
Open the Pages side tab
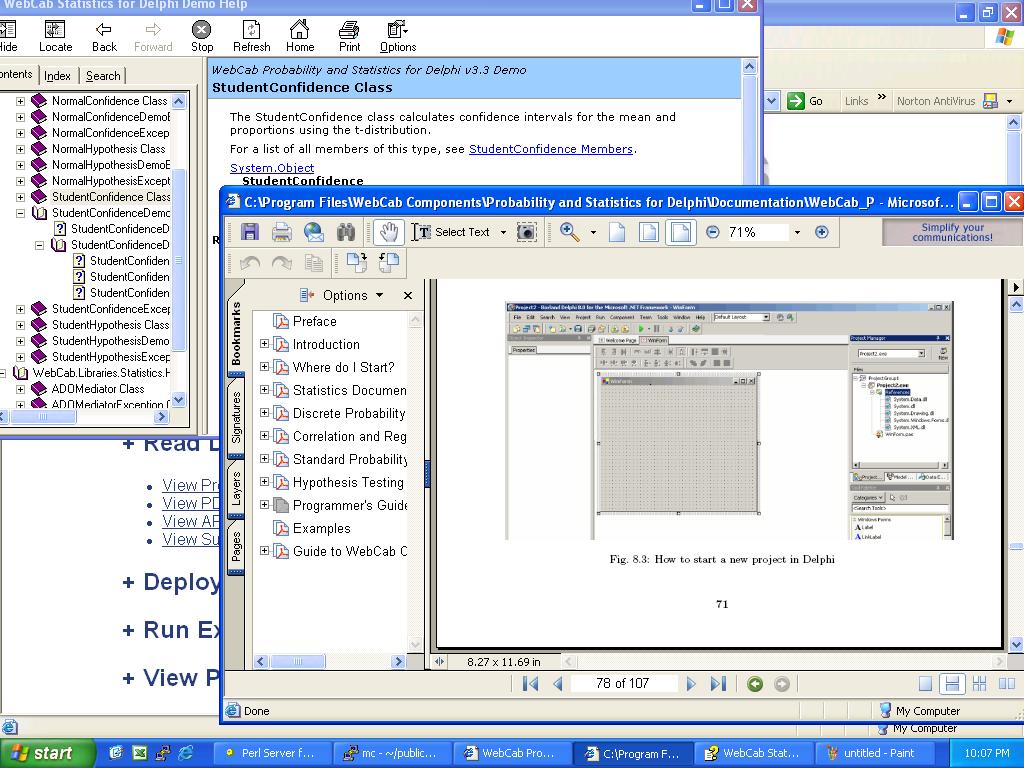pos(236,547)
